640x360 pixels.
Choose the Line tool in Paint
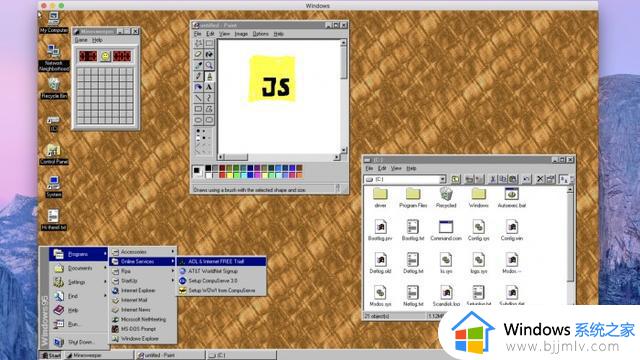pos(198,98)
